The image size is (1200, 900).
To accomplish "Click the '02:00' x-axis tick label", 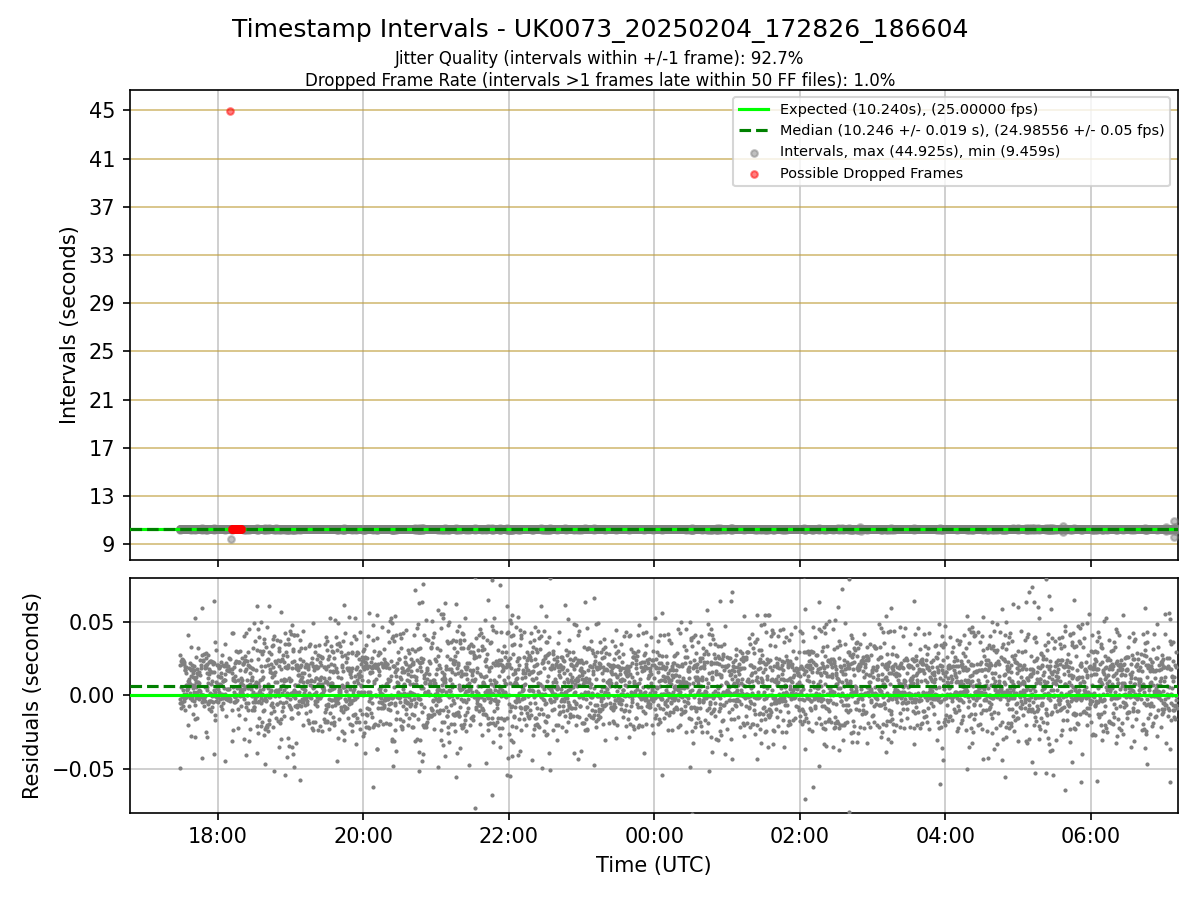I will coord(799,836).
